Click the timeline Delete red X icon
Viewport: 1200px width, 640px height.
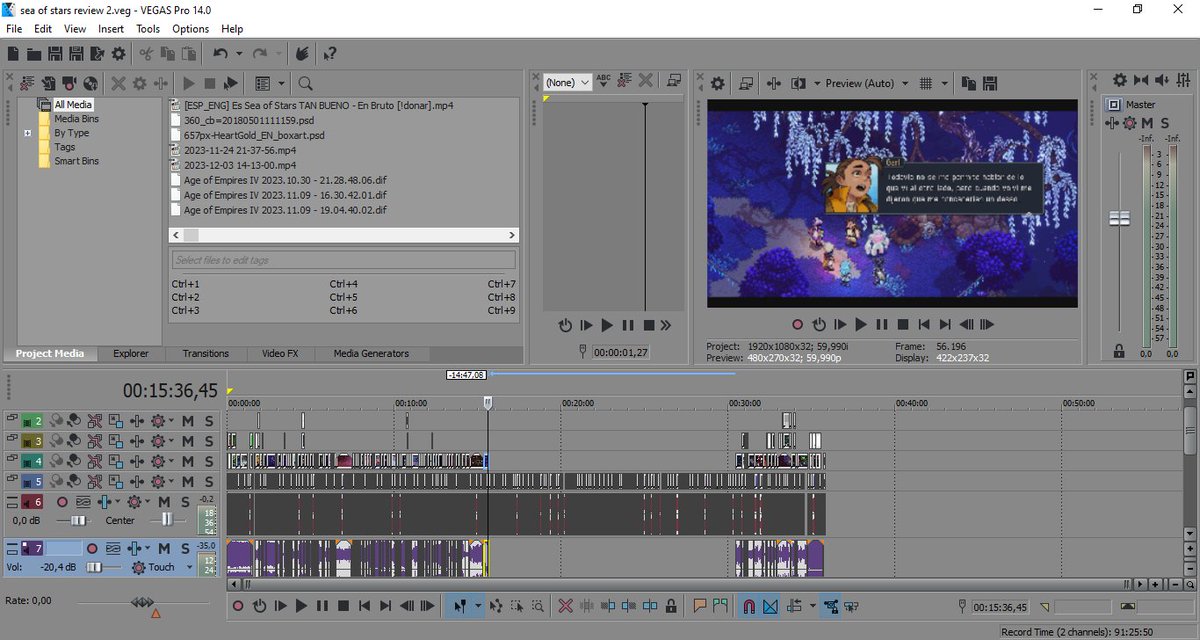(565, 606)
